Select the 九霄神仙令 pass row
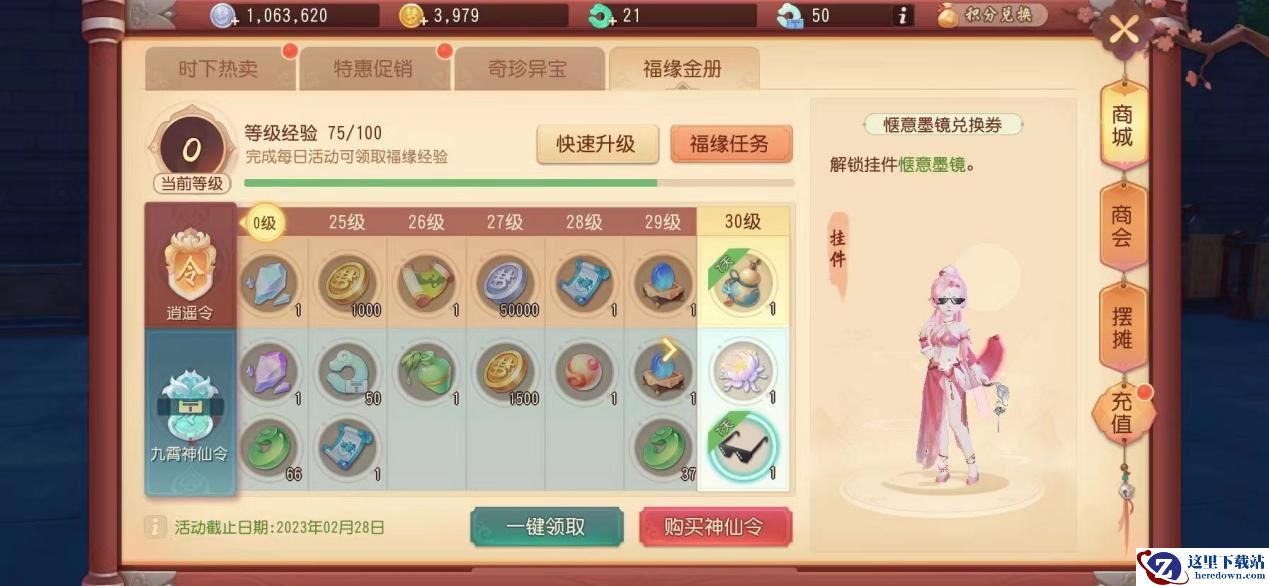This screenshot has width=1269, height=586. (x=190, y=412)
